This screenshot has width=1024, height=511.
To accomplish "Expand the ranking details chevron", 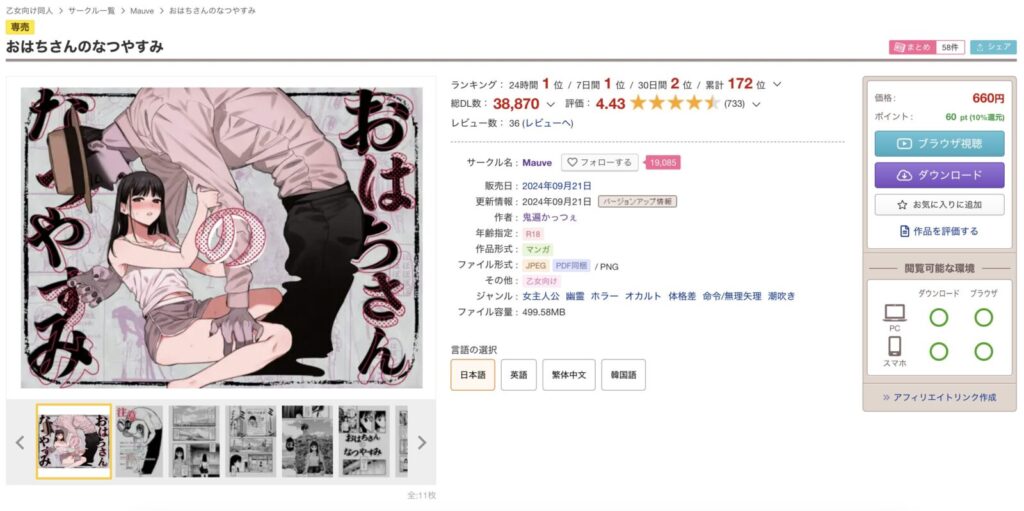I will click(777, 84).
